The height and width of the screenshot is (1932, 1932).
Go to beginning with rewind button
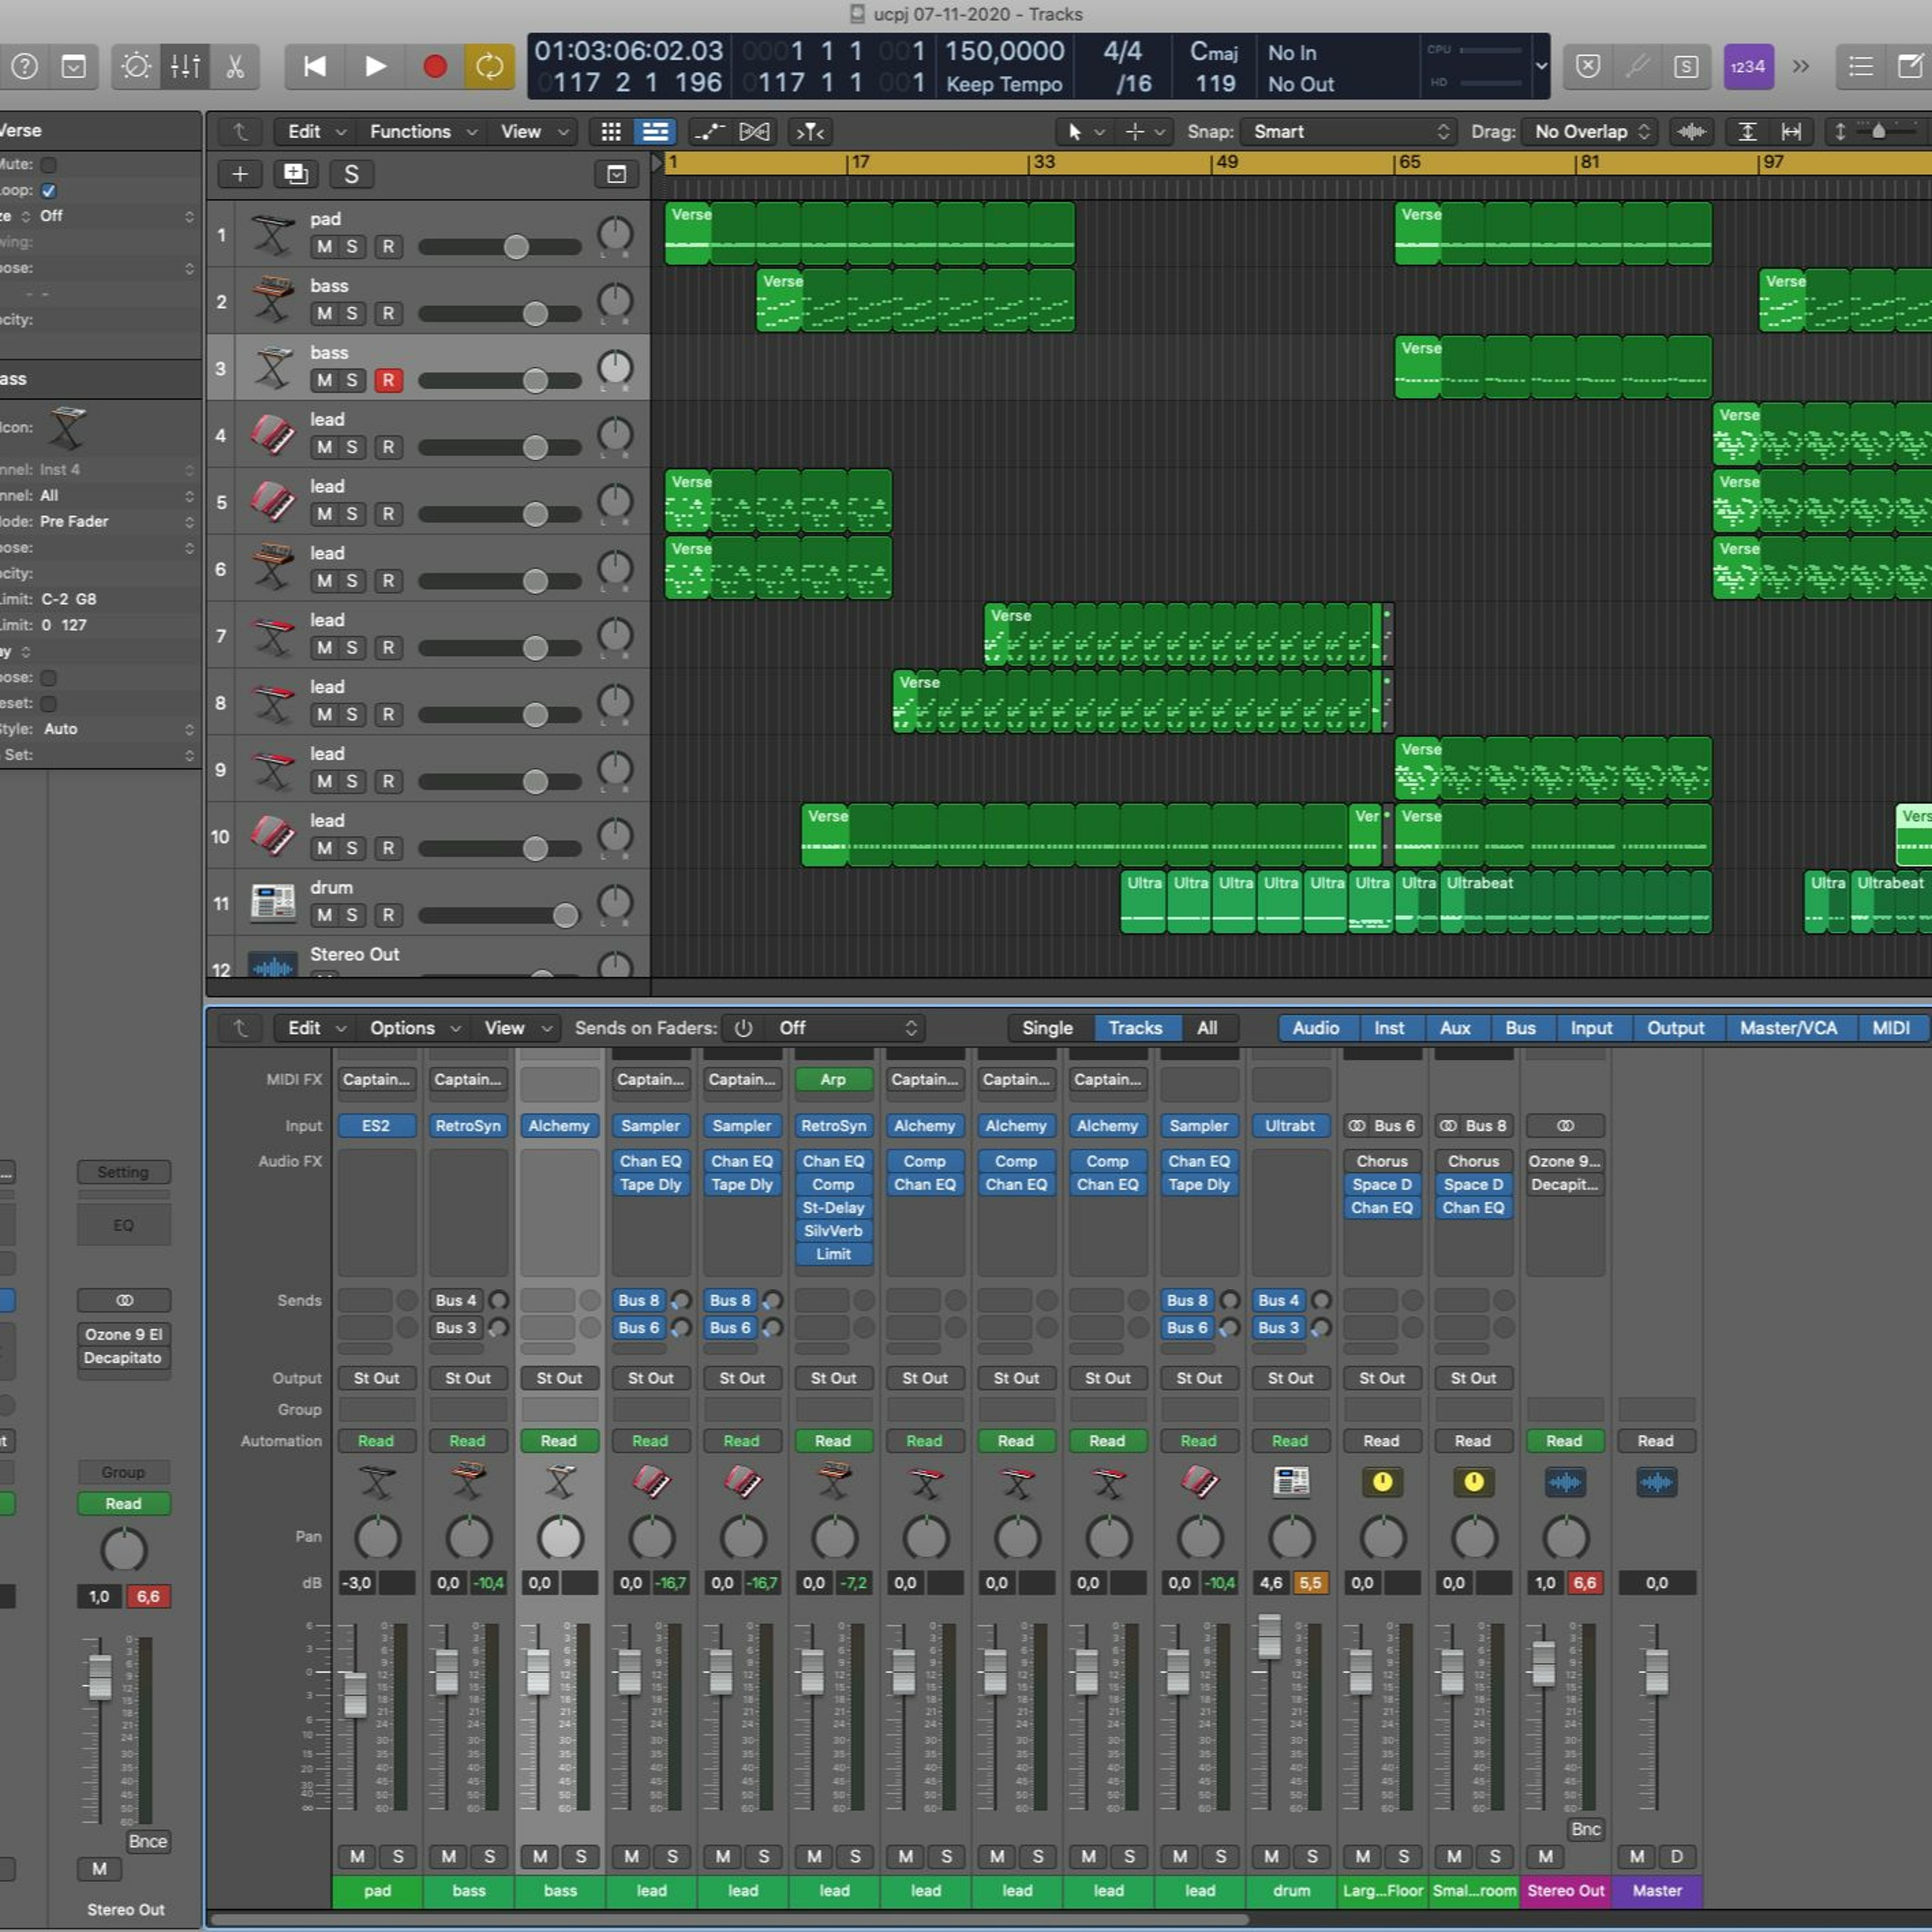click(314, 67)
